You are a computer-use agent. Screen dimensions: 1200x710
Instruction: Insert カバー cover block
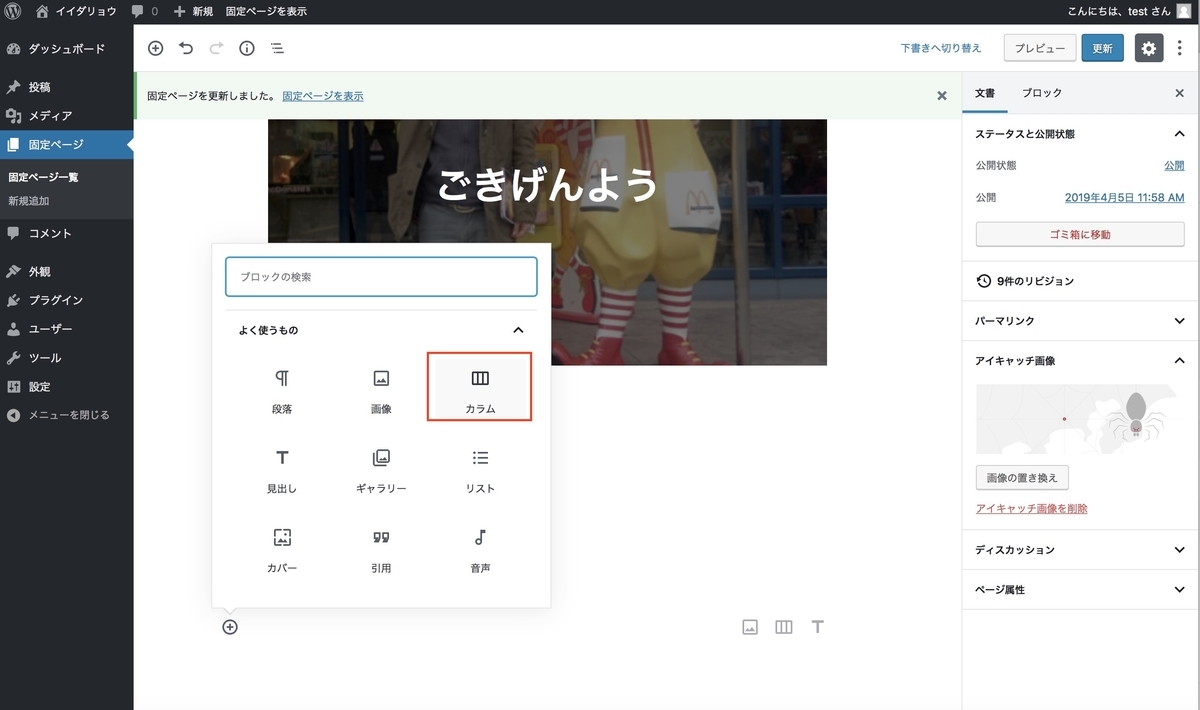(x=282, y=550)
